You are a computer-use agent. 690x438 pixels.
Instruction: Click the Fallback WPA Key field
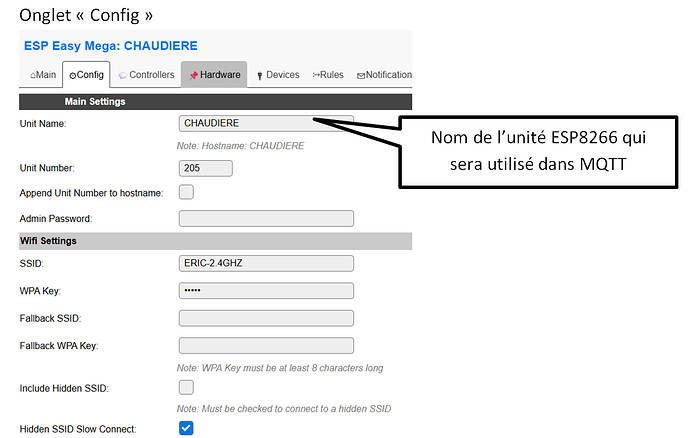tap(266, 346)
